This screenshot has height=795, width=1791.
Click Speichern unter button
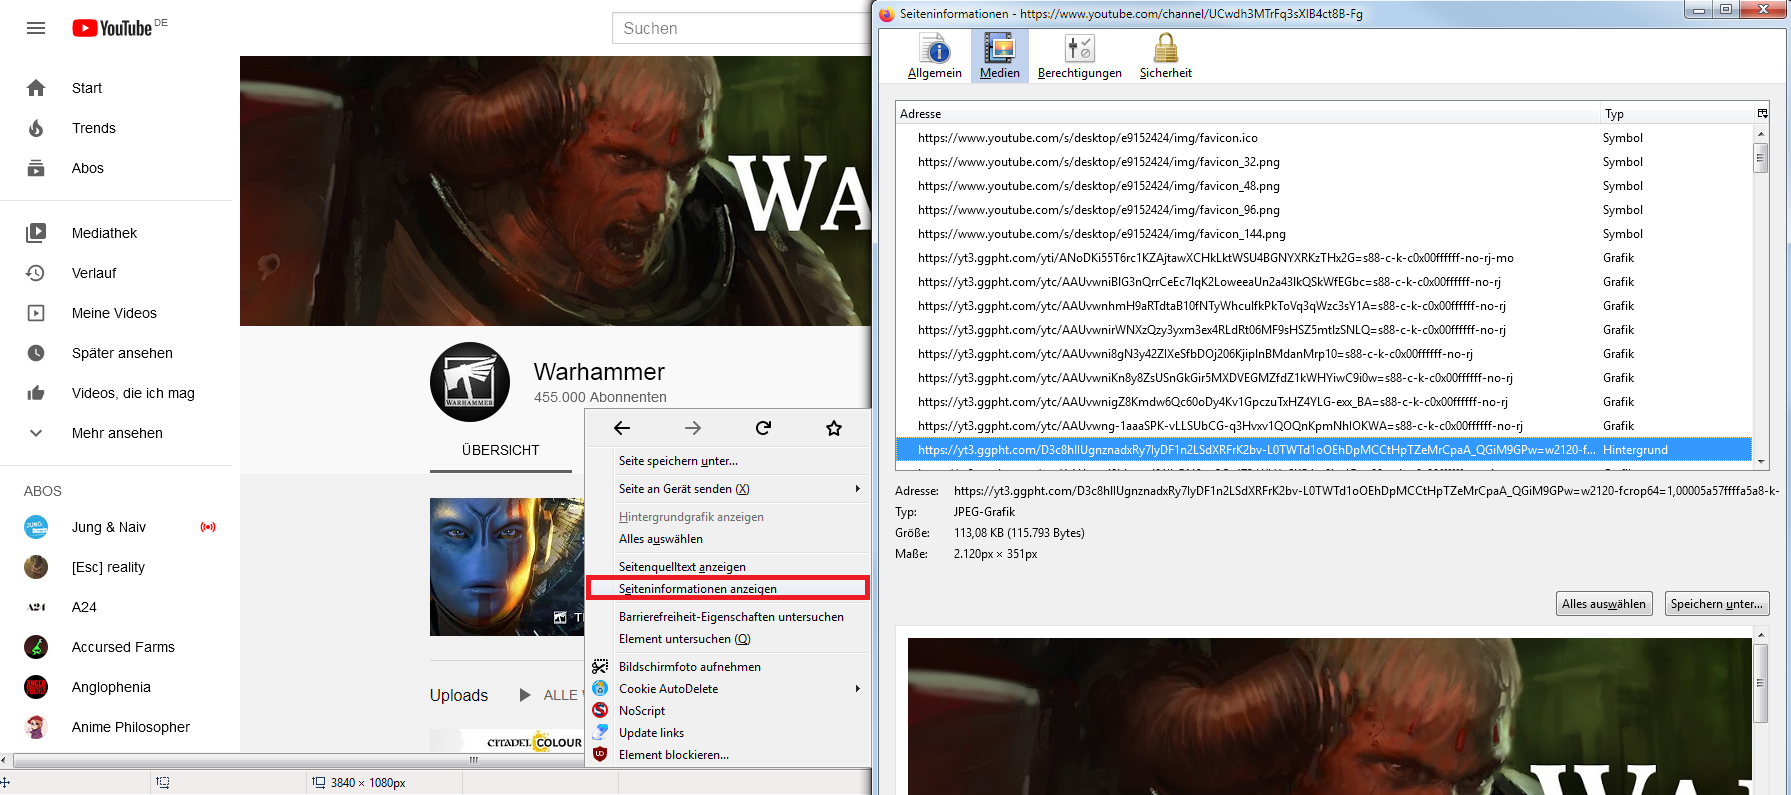point(1717,604)
